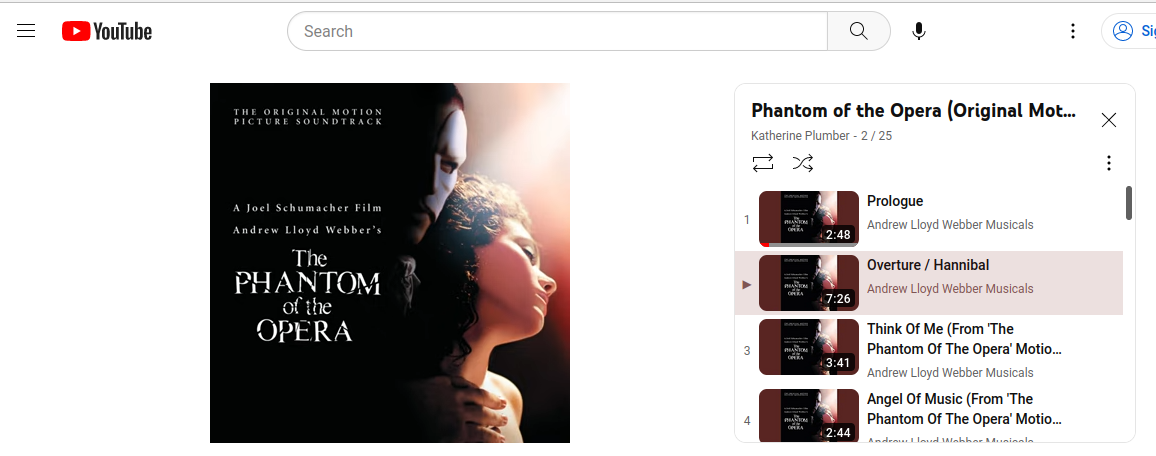Viewport: 1156px width, 456px height.
Task: Open Katherine Plumber channel link
Action: (x=800, y=136)
